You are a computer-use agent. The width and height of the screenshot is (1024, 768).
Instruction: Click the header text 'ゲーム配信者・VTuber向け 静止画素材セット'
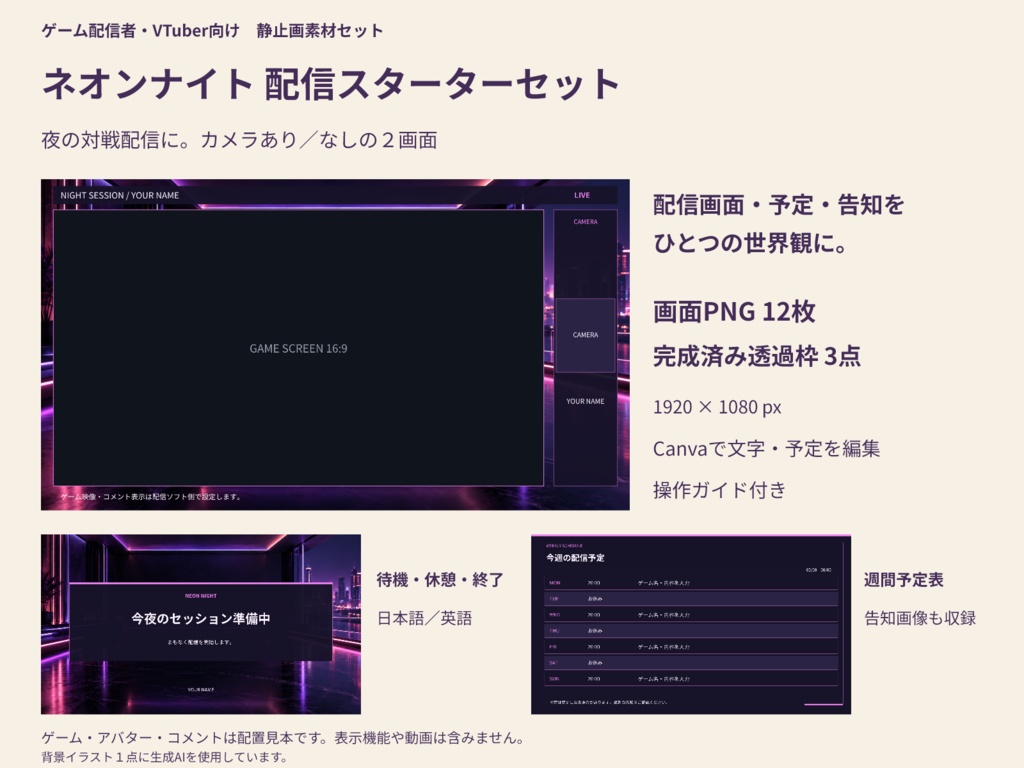point(212,31)
